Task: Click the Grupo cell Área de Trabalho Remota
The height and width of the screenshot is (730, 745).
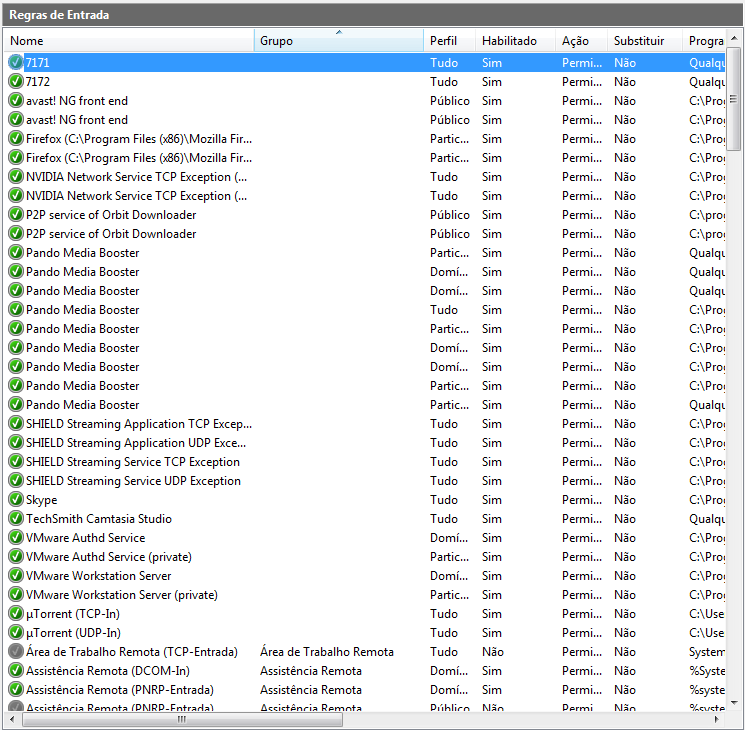Action: coord(327,652)
